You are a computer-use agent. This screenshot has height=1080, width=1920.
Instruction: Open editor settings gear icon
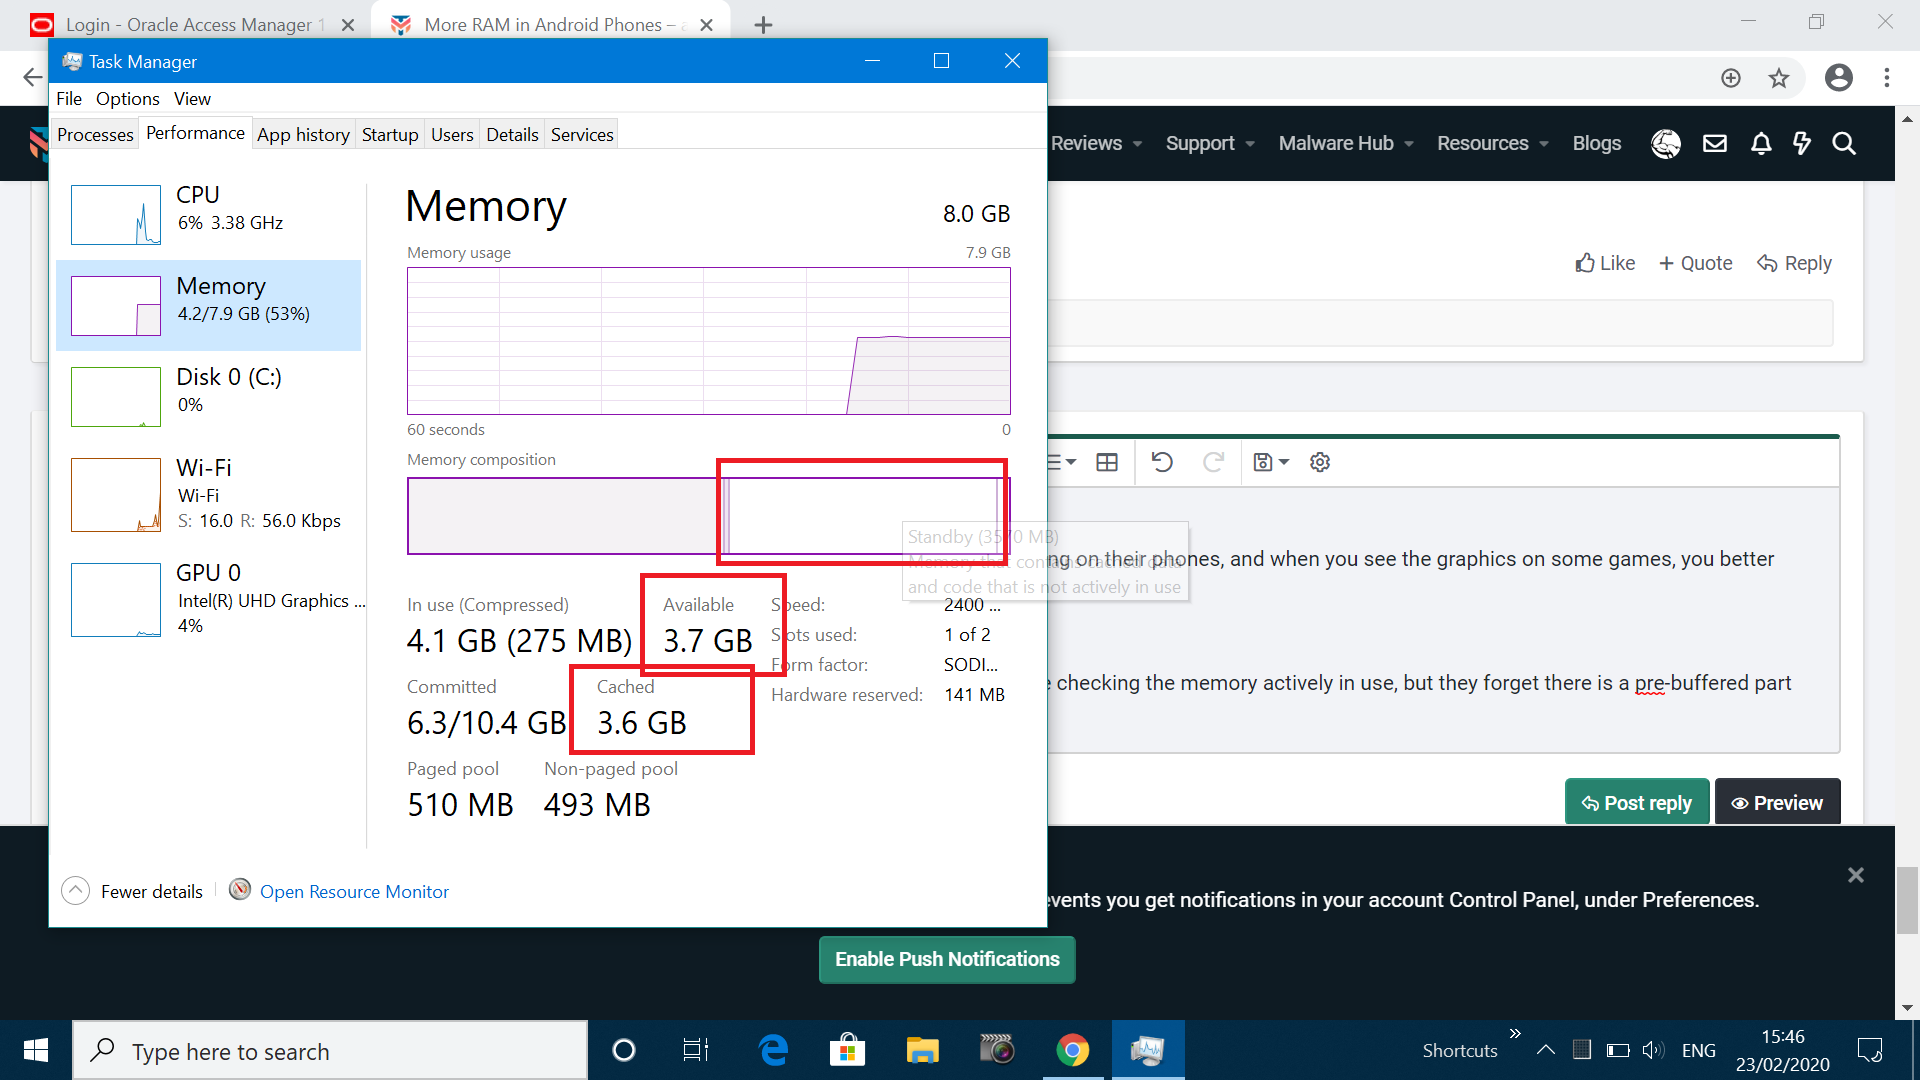pos(1320,462)
